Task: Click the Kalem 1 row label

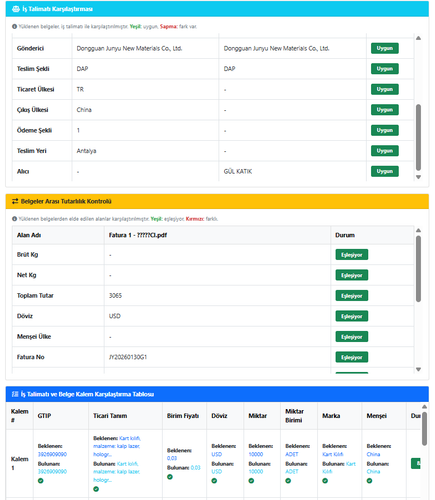Action: pos(20,463)
